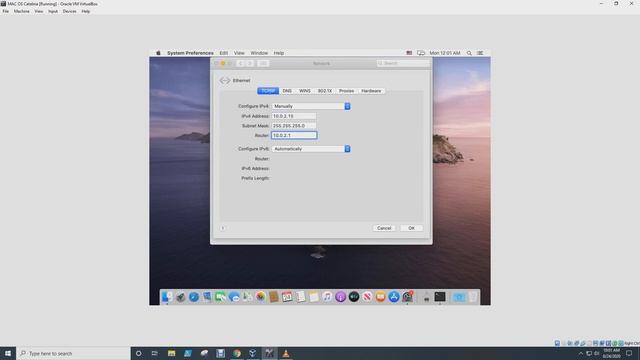Open the macOS View menu
The image size is (640, 360).
tap(239, 53)
